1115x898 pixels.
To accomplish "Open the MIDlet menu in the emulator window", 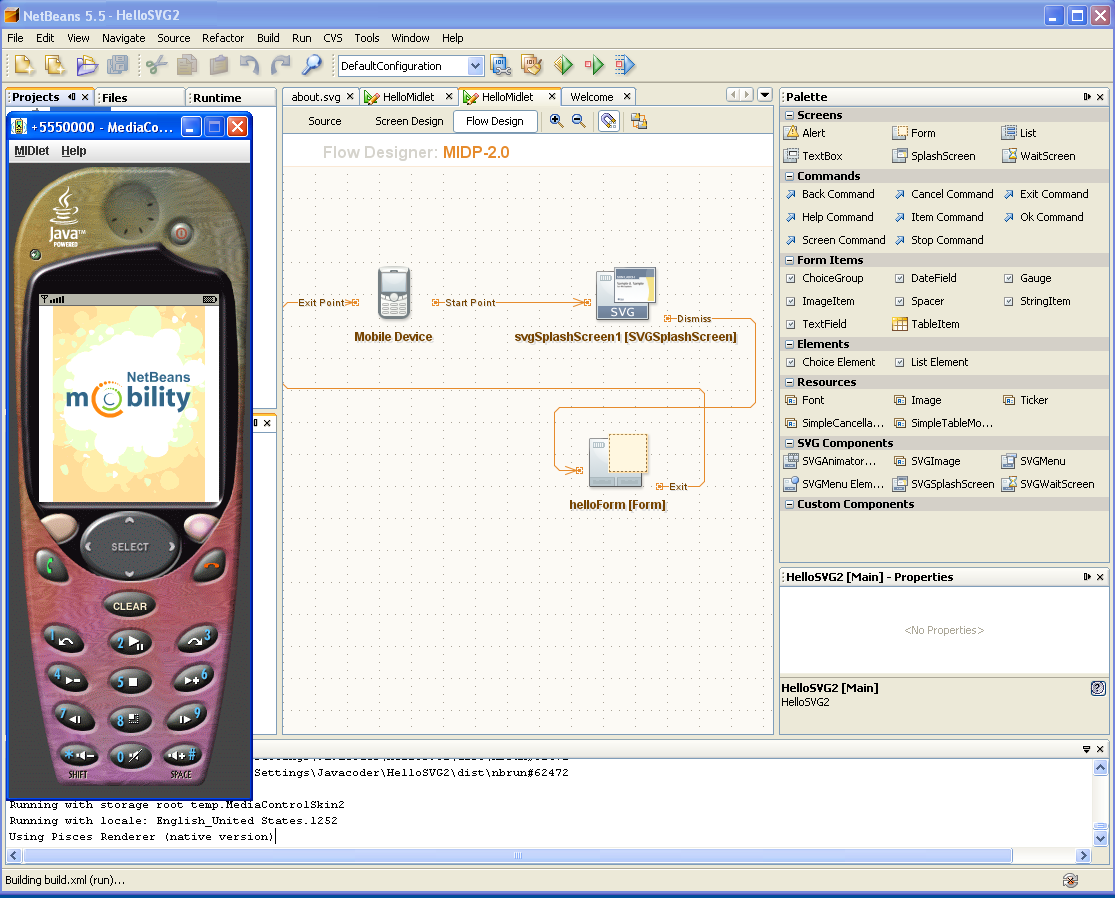I will 32,151.
